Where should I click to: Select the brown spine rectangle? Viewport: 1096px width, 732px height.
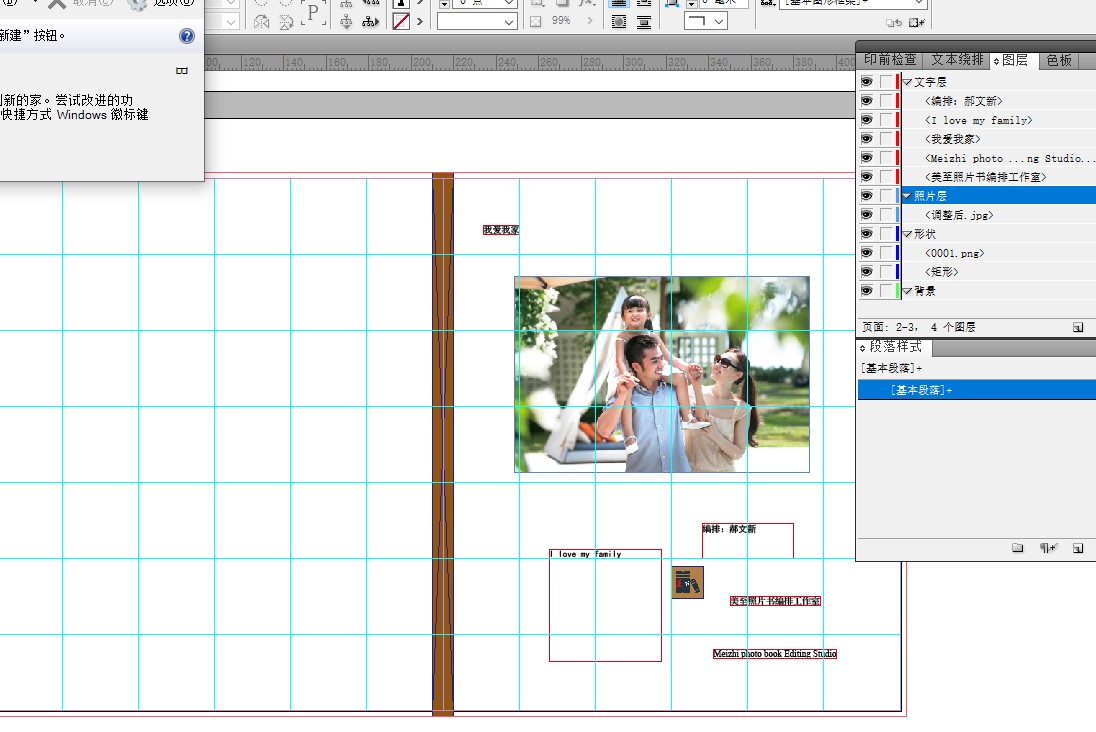(x=443, y=444)
